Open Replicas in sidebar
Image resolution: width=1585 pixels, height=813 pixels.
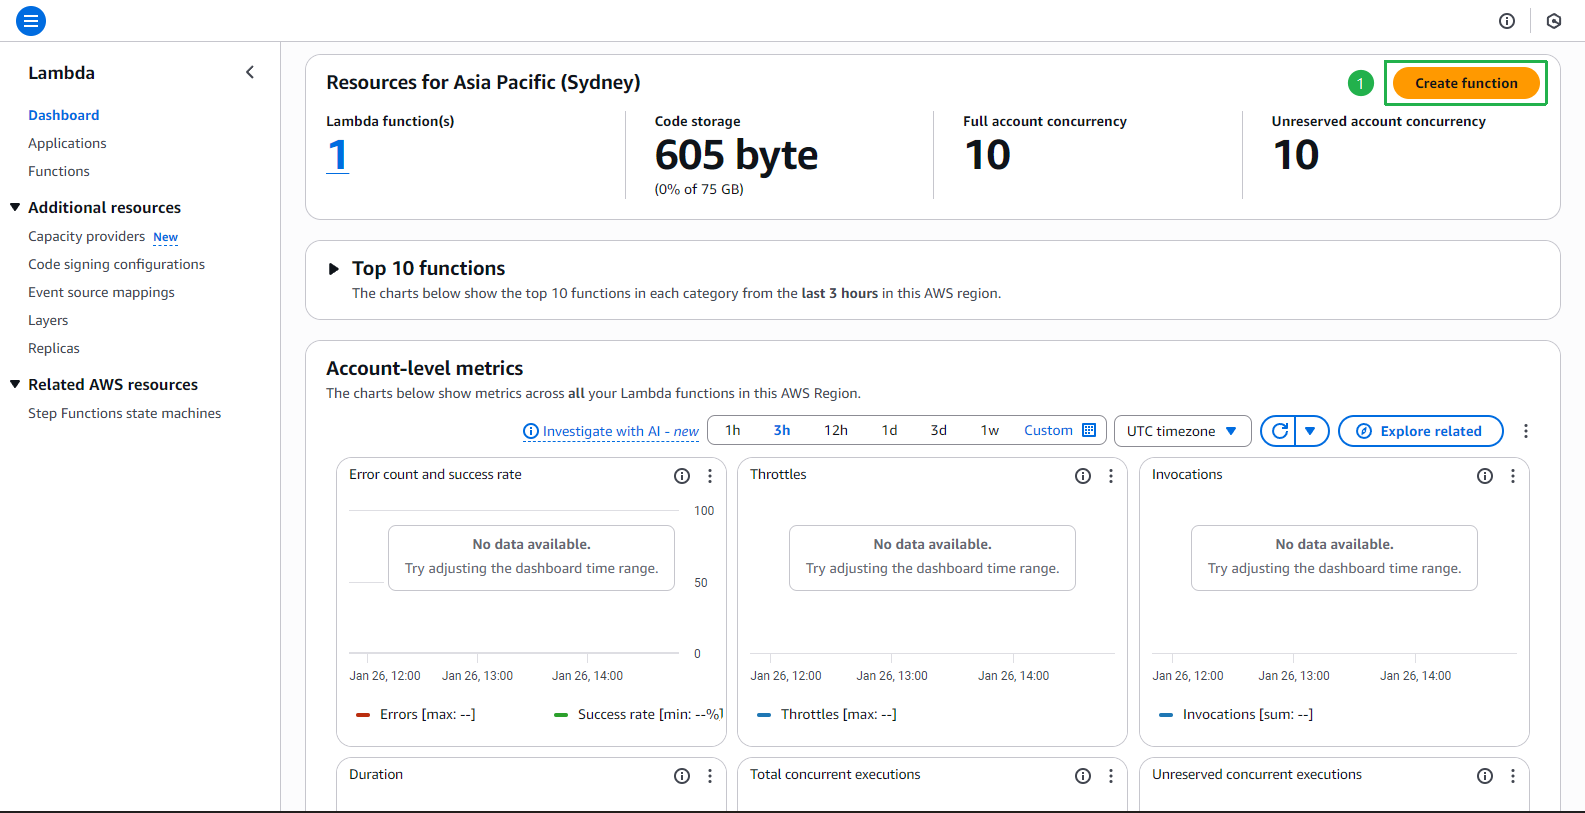point(54,348)
